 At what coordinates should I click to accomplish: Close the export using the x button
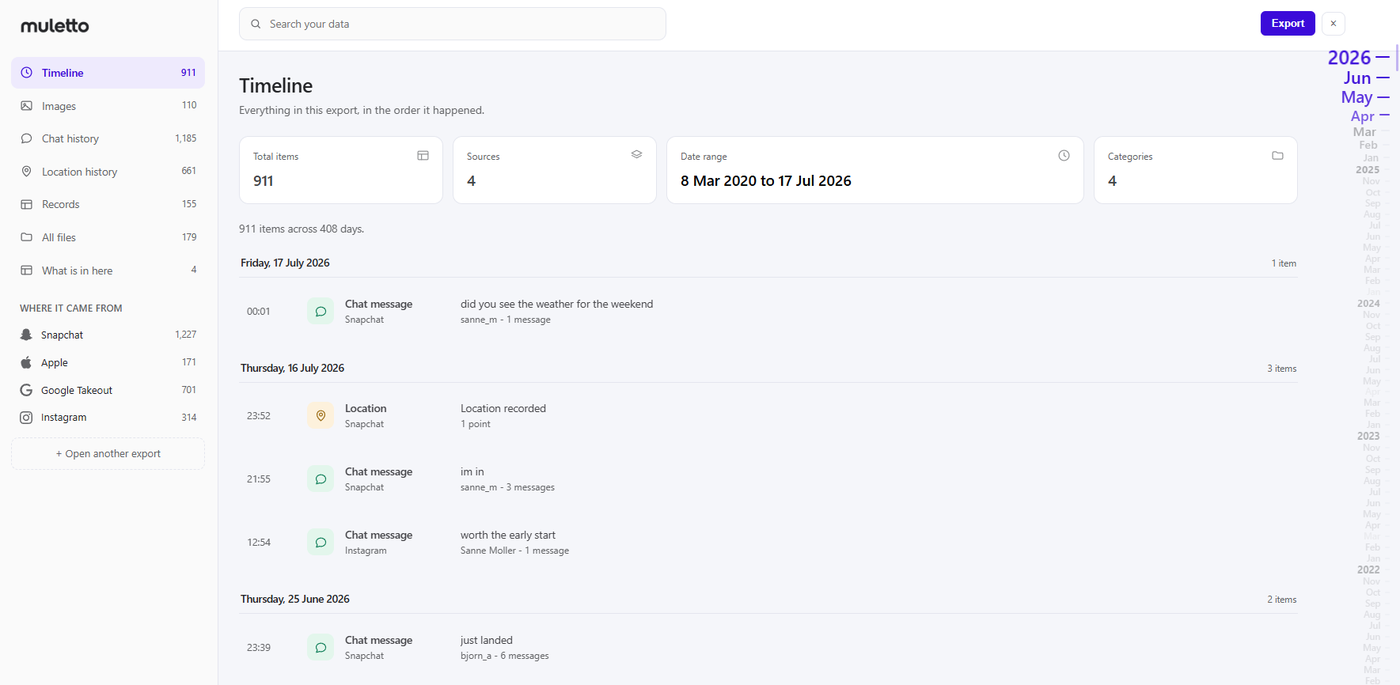click(1333, 24)
